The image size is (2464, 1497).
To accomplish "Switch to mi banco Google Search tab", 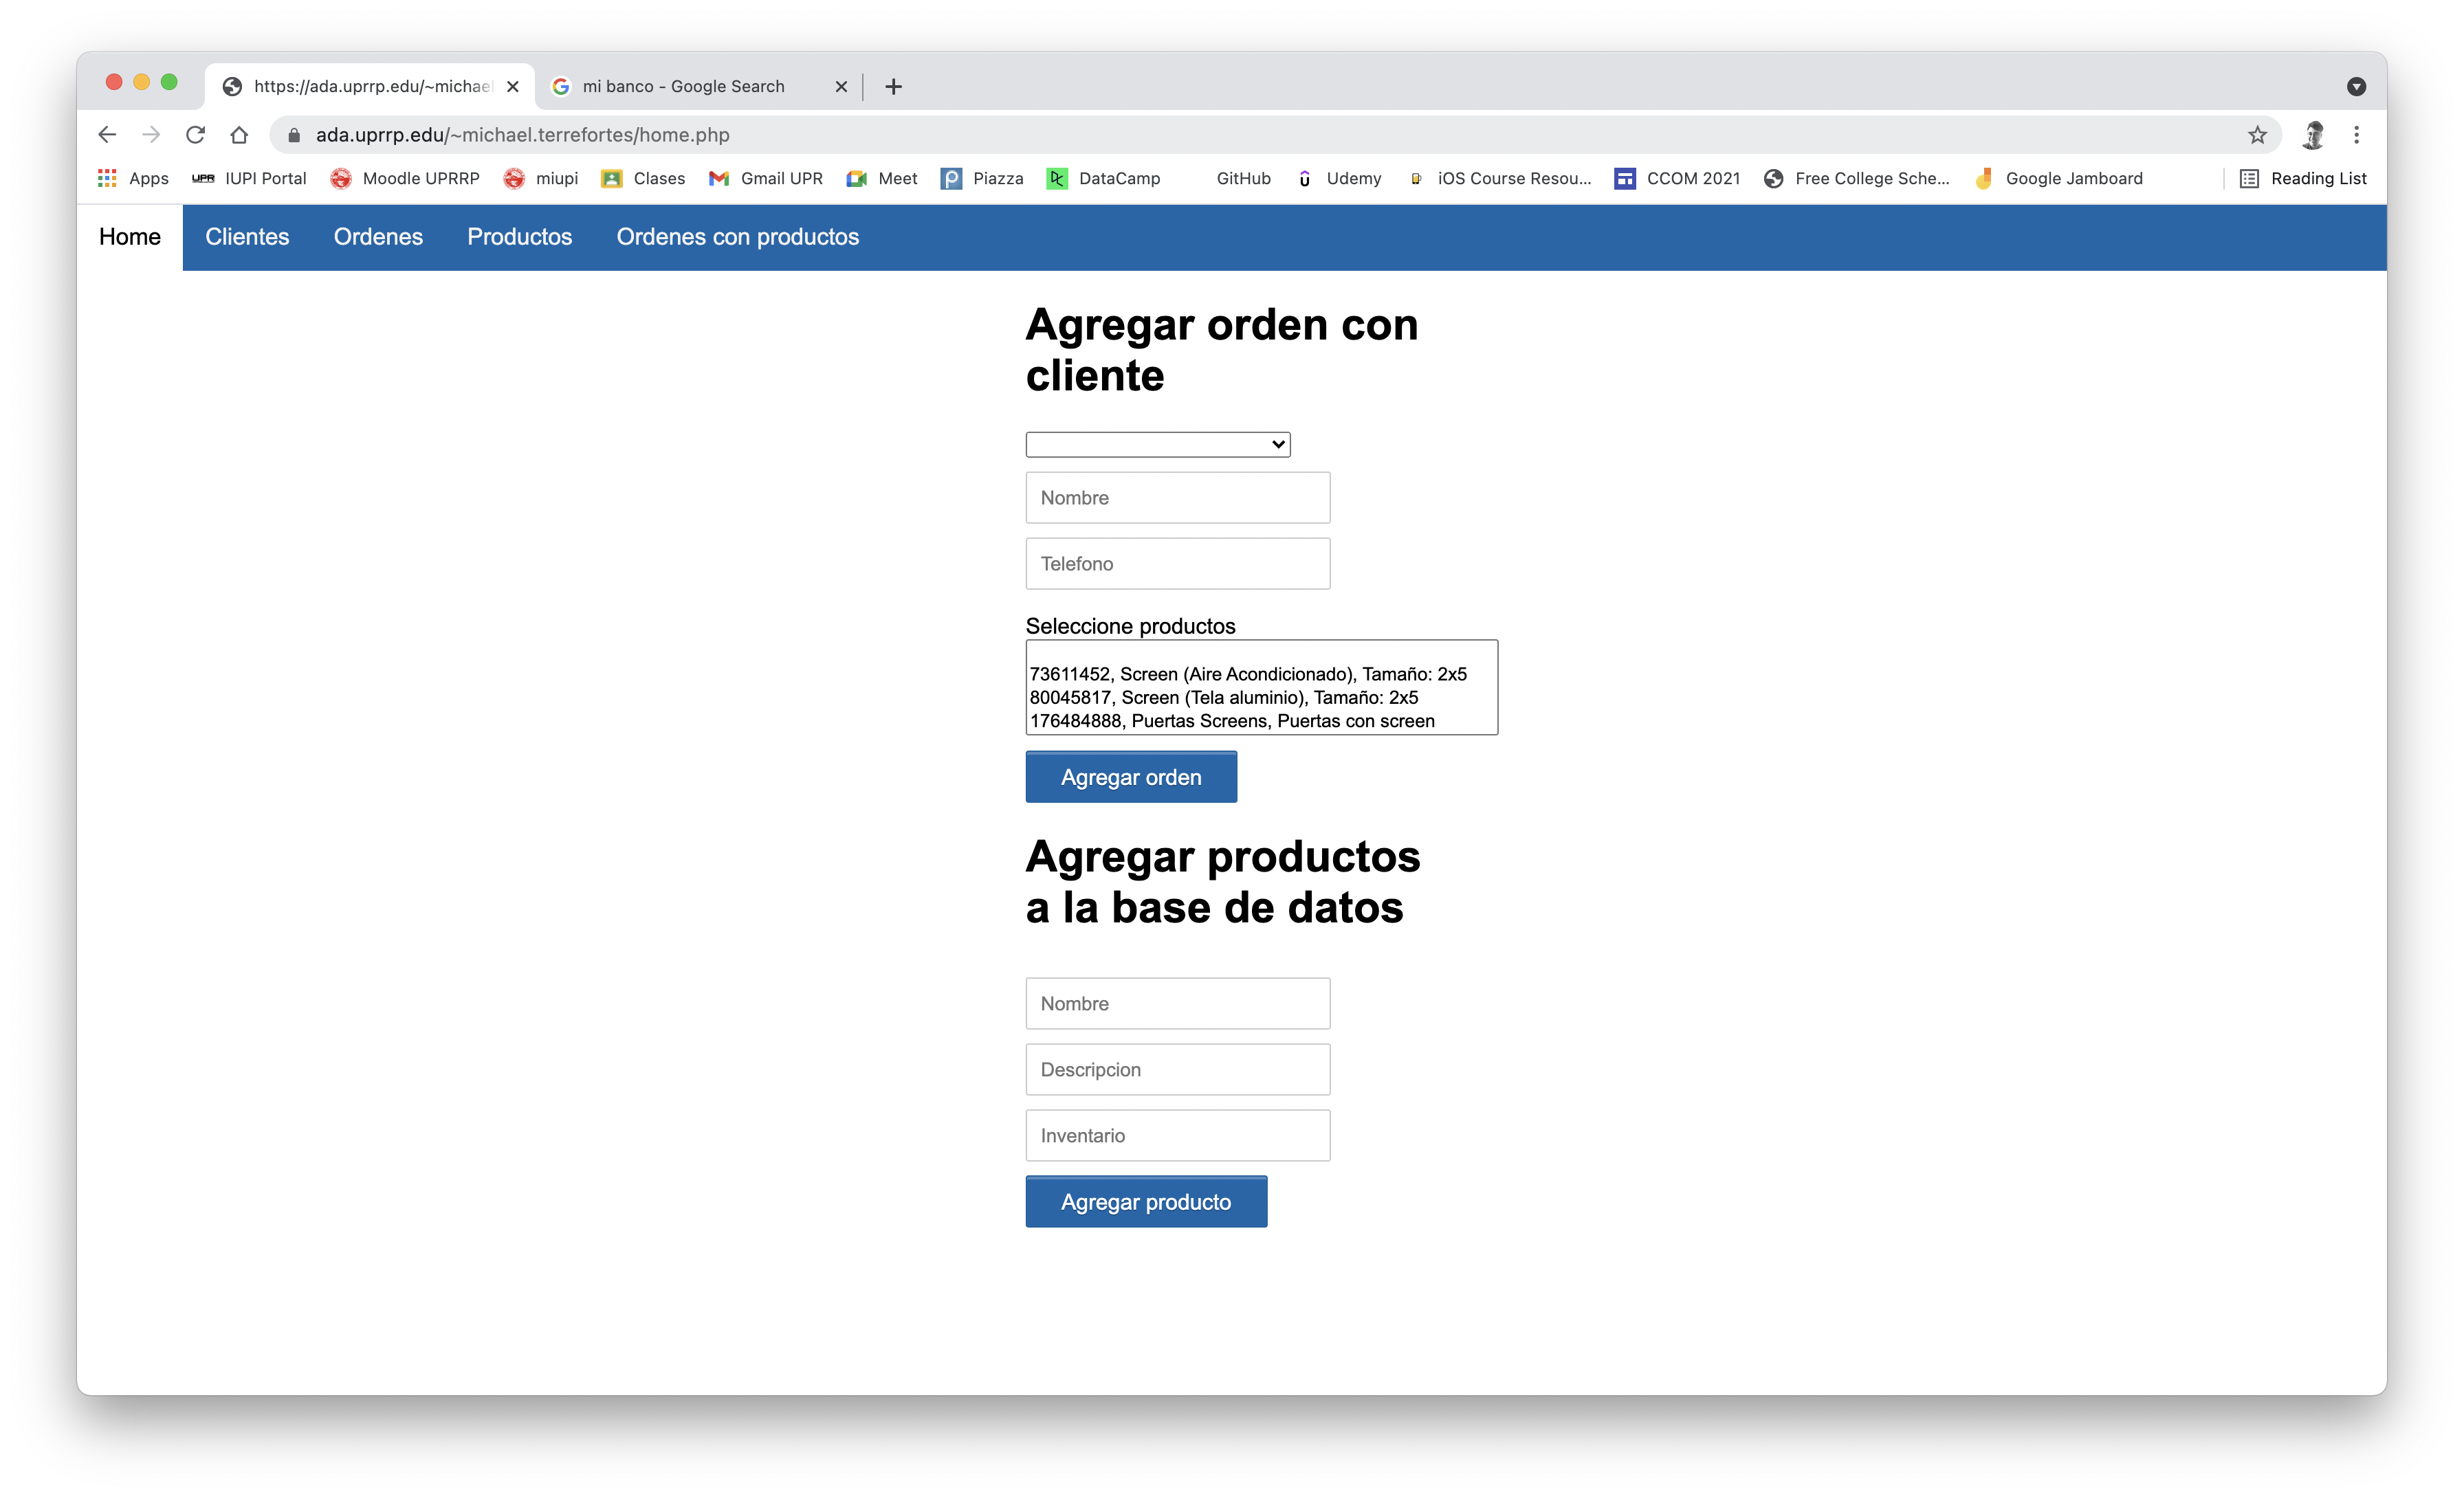I will [684, 87].
